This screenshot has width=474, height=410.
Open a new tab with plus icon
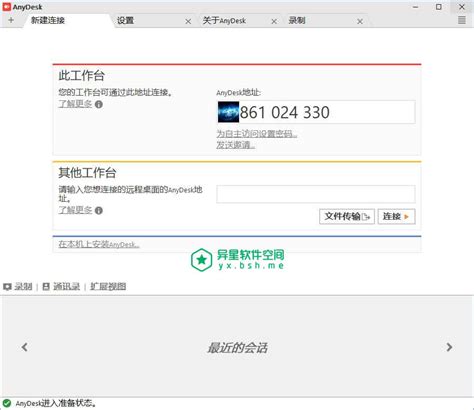click(11, 20)
